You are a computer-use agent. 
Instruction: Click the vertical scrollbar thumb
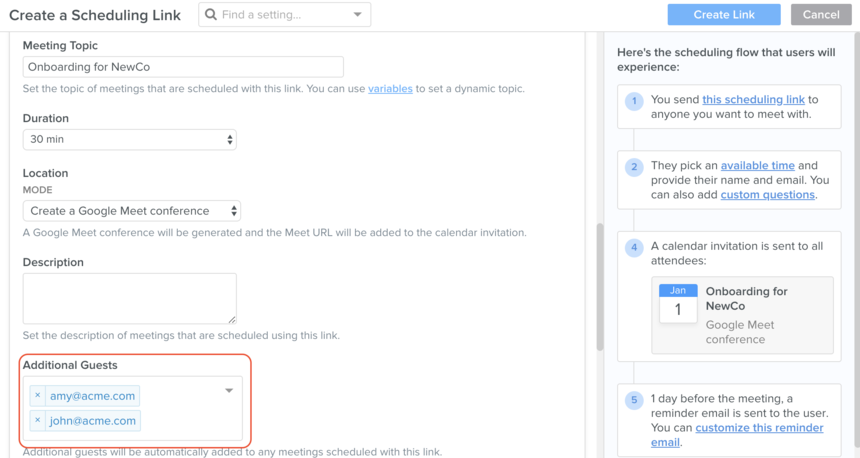point(599,286)
